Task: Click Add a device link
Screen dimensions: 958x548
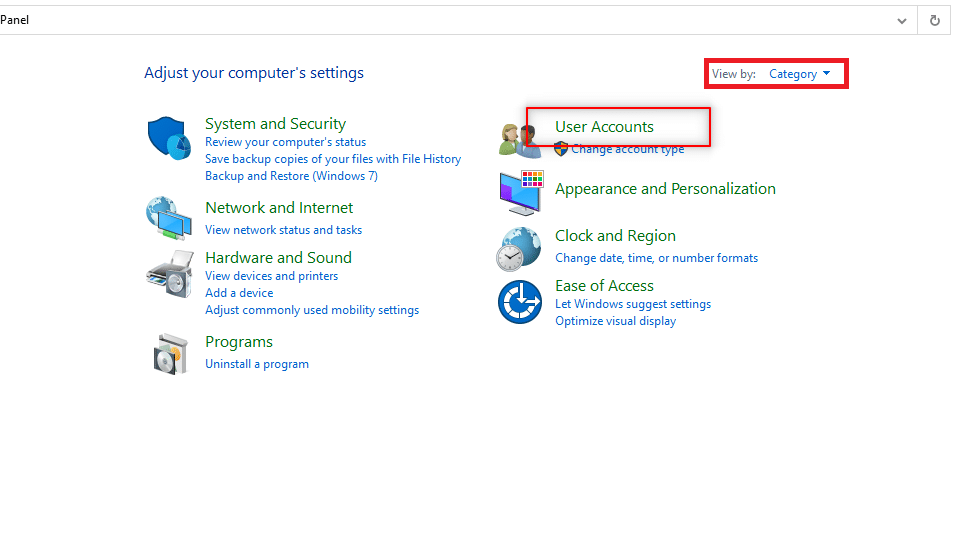Action: coord(239,293)
